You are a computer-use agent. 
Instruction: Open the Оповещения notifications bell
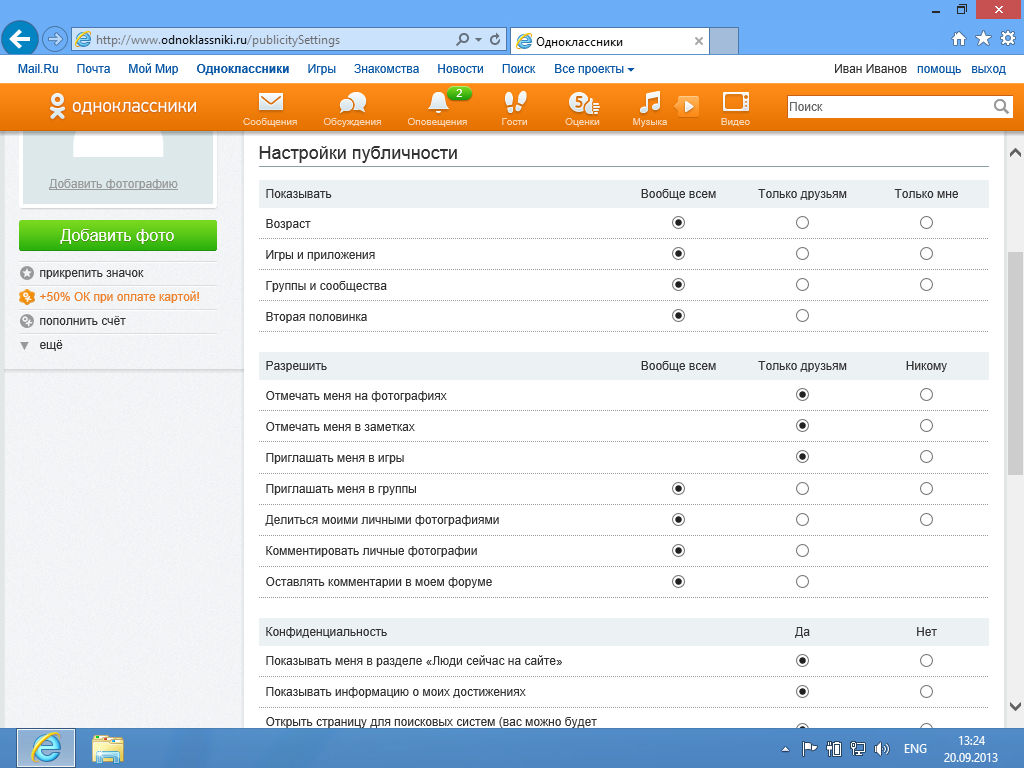point(438,108)
